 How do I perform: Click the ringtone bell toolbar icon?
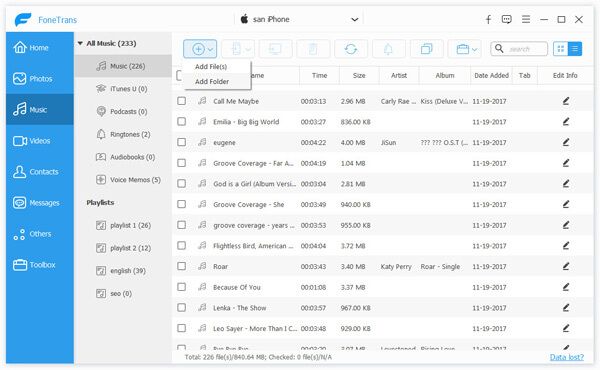pyautogui.click(x=388, y=49)
